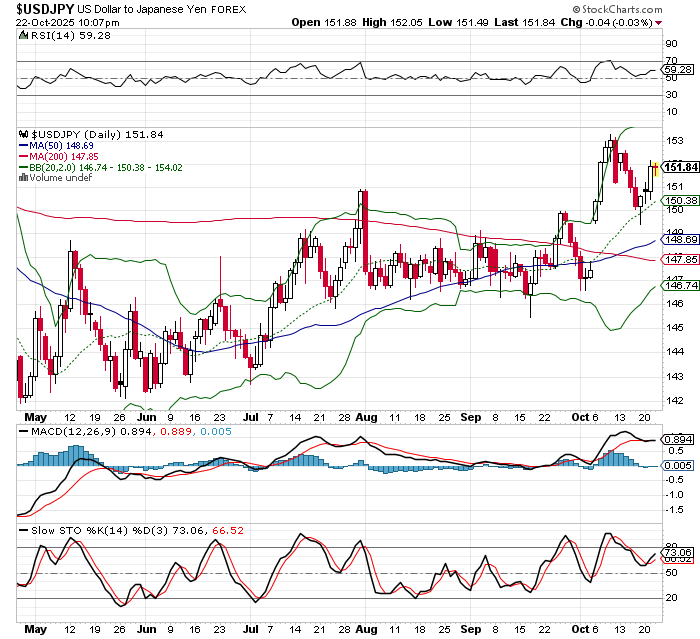The width and height of the screenshot is (700, 639).
Task: Click the -1.0 level on MACD axis
Action: (x=674, y=494)
